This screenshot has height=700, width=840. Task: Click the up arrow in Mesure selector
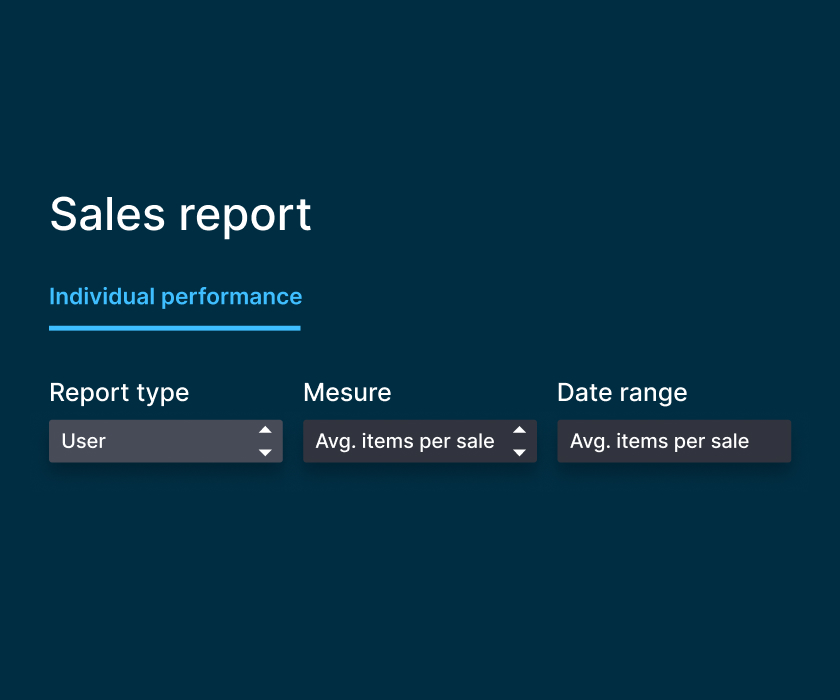point(519,430)
